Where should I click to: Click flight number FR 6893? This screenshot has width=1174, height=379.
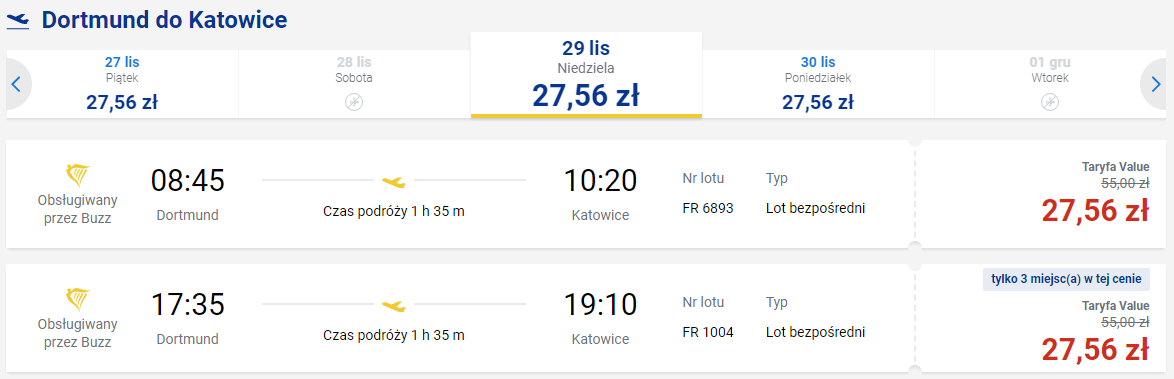pyautogui.click(x=708, y=208)
